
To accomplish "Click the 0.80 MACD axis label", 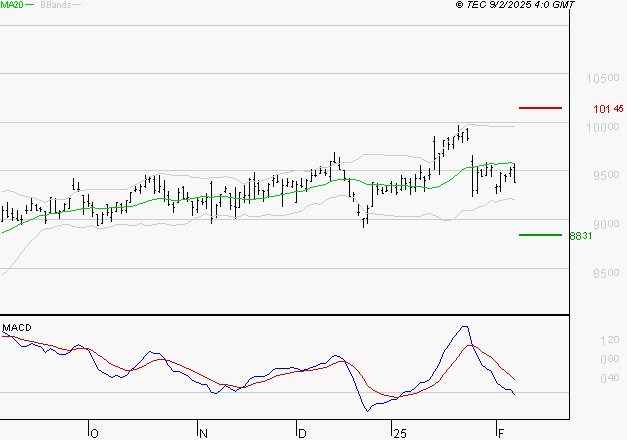I will [609, 359].
